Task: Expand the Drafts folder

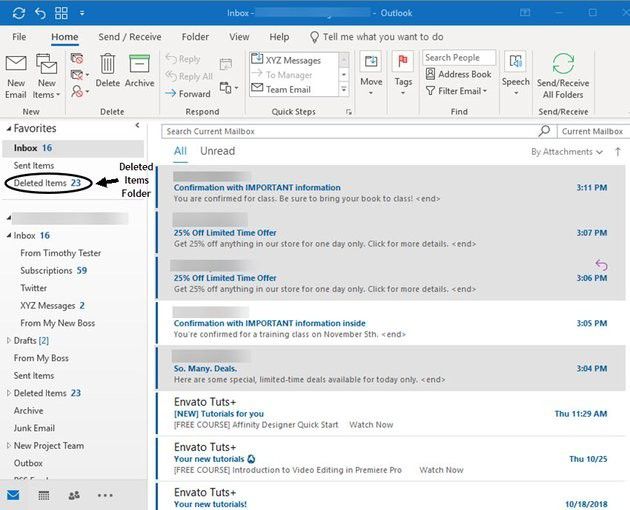Action: pyautogui.click(x=8, y=341)
